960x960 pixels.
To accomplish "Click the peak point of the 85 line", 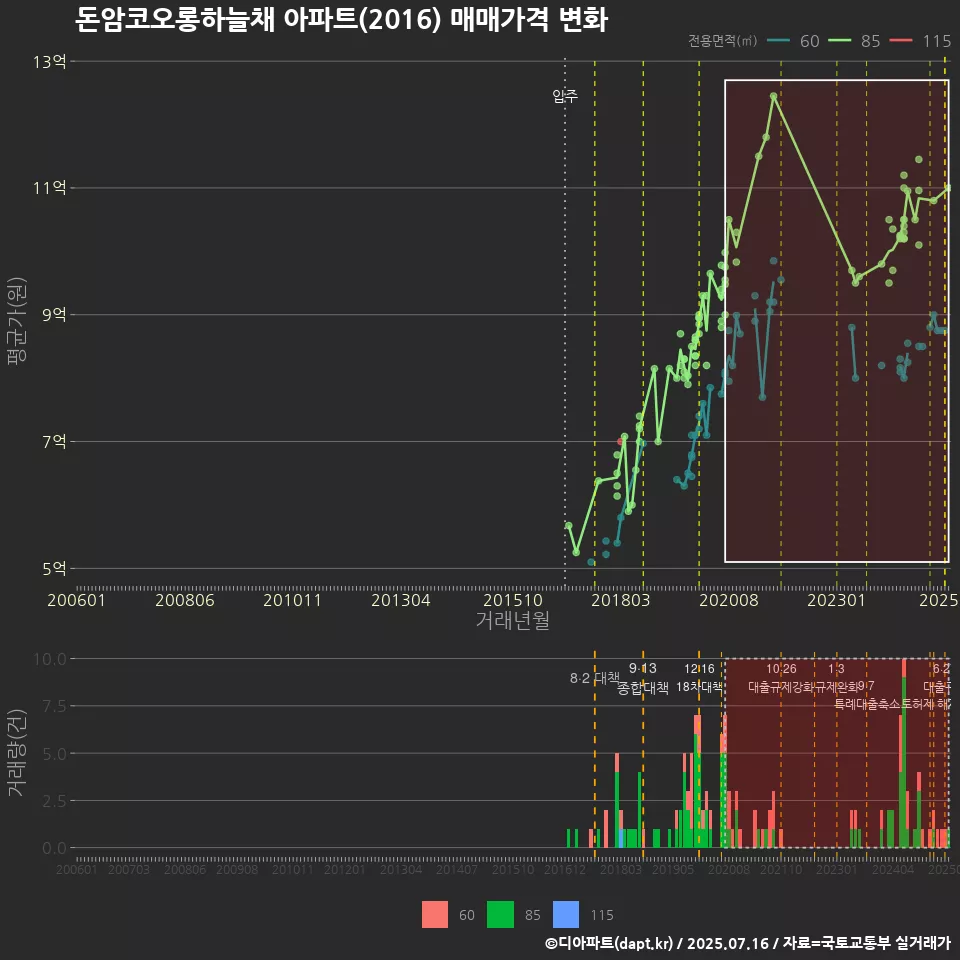I will (x=774, y=96).
